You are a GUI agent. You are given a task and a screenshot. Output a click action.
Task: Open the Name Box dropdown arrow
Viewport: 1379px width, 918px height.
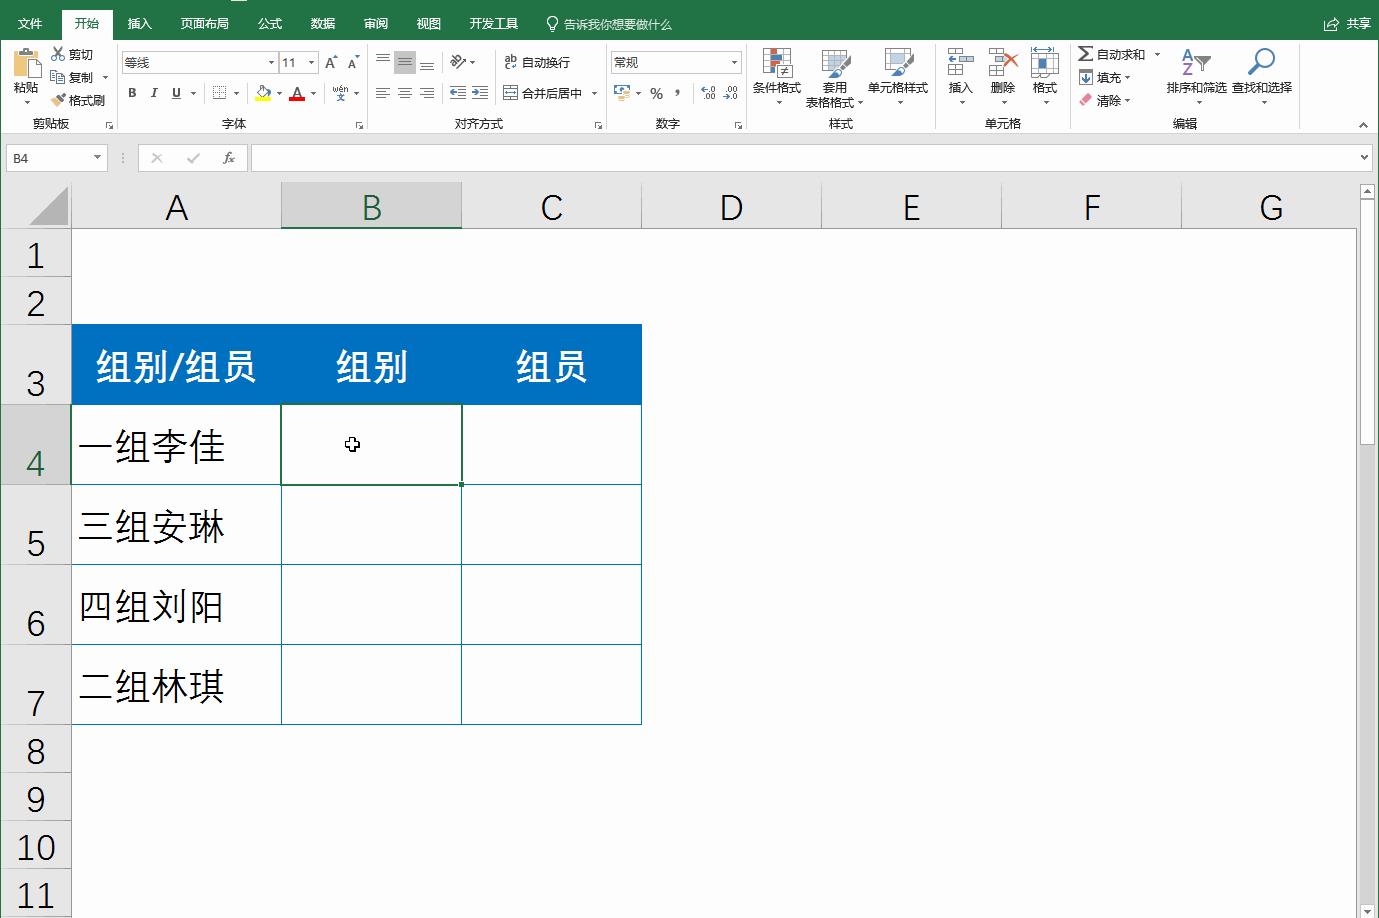coord(97,157)
